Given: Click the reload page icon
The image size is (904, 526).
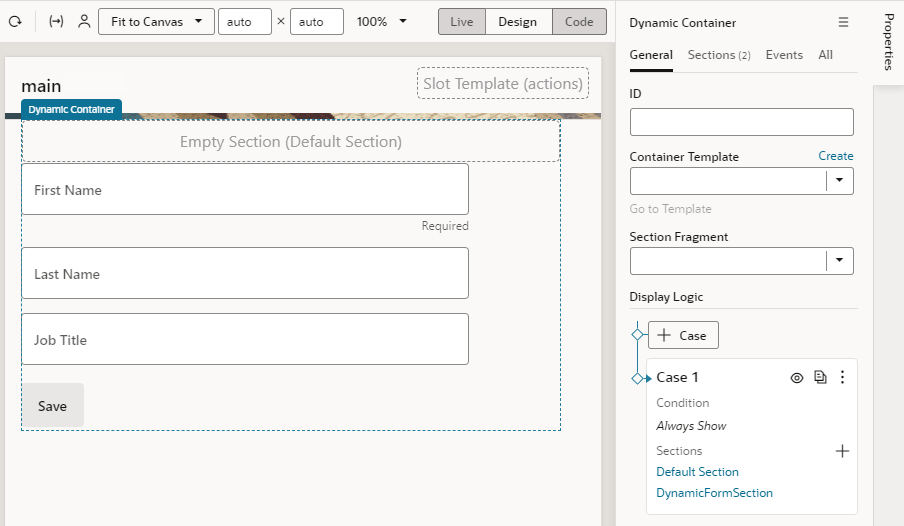Looking at the screenshot, I should tap(16, 22).
